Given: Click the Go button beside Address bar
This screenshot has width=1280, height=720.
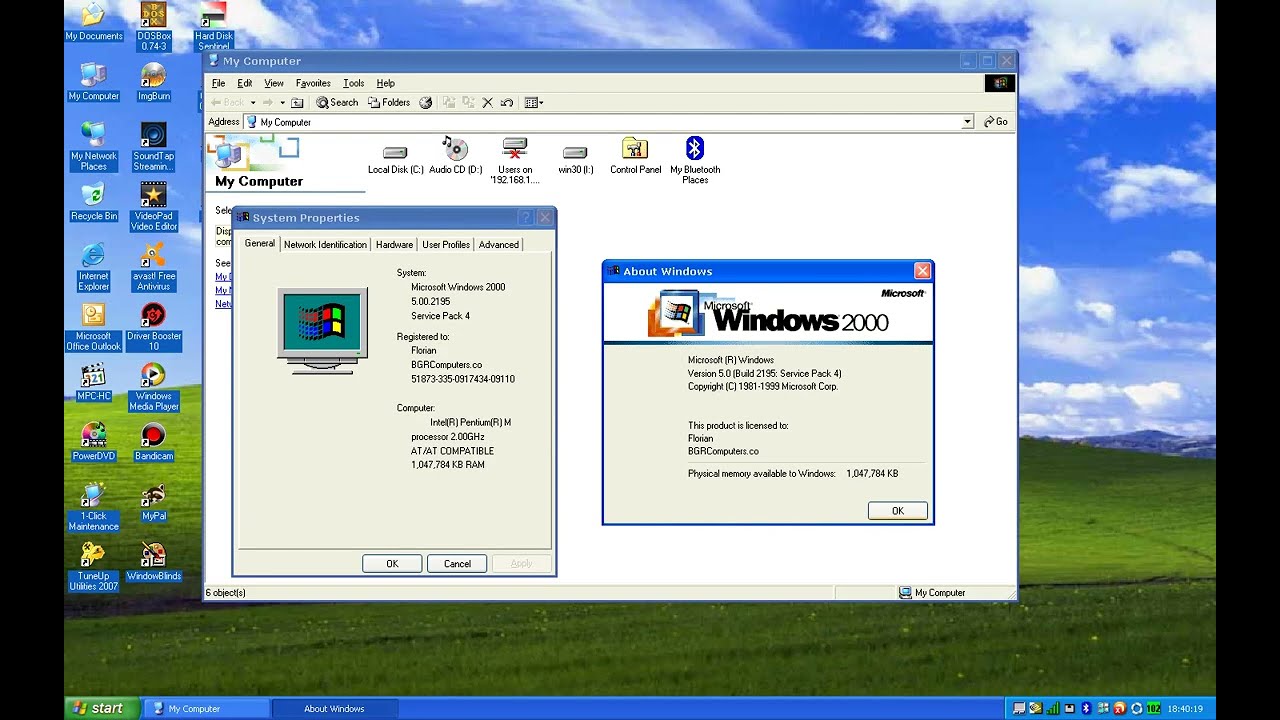Looking at the screenshot, I should (996, 122).
